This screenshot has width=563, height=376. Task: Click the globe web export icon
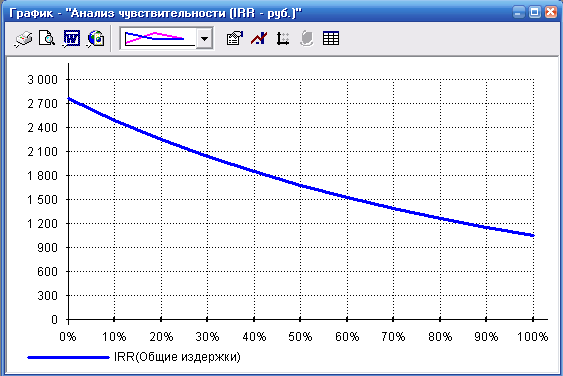point(96,38)
